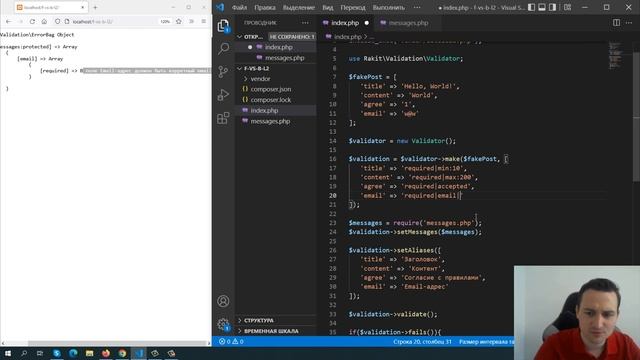Image resolution: width=640 pixels, height=360 pixels.
Task: Open the overflow menu ellipsis in menu bar
Action: (417, 7)
